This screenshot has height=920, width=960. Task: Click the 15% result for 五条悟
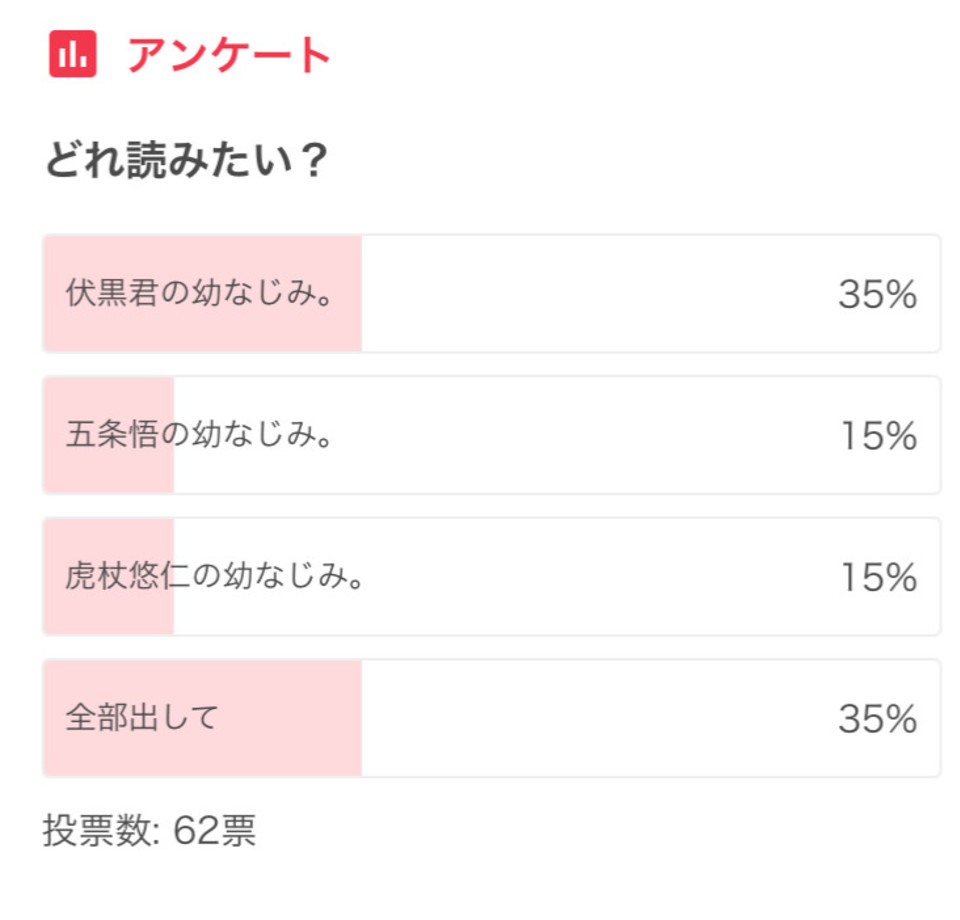pos(879,436)
